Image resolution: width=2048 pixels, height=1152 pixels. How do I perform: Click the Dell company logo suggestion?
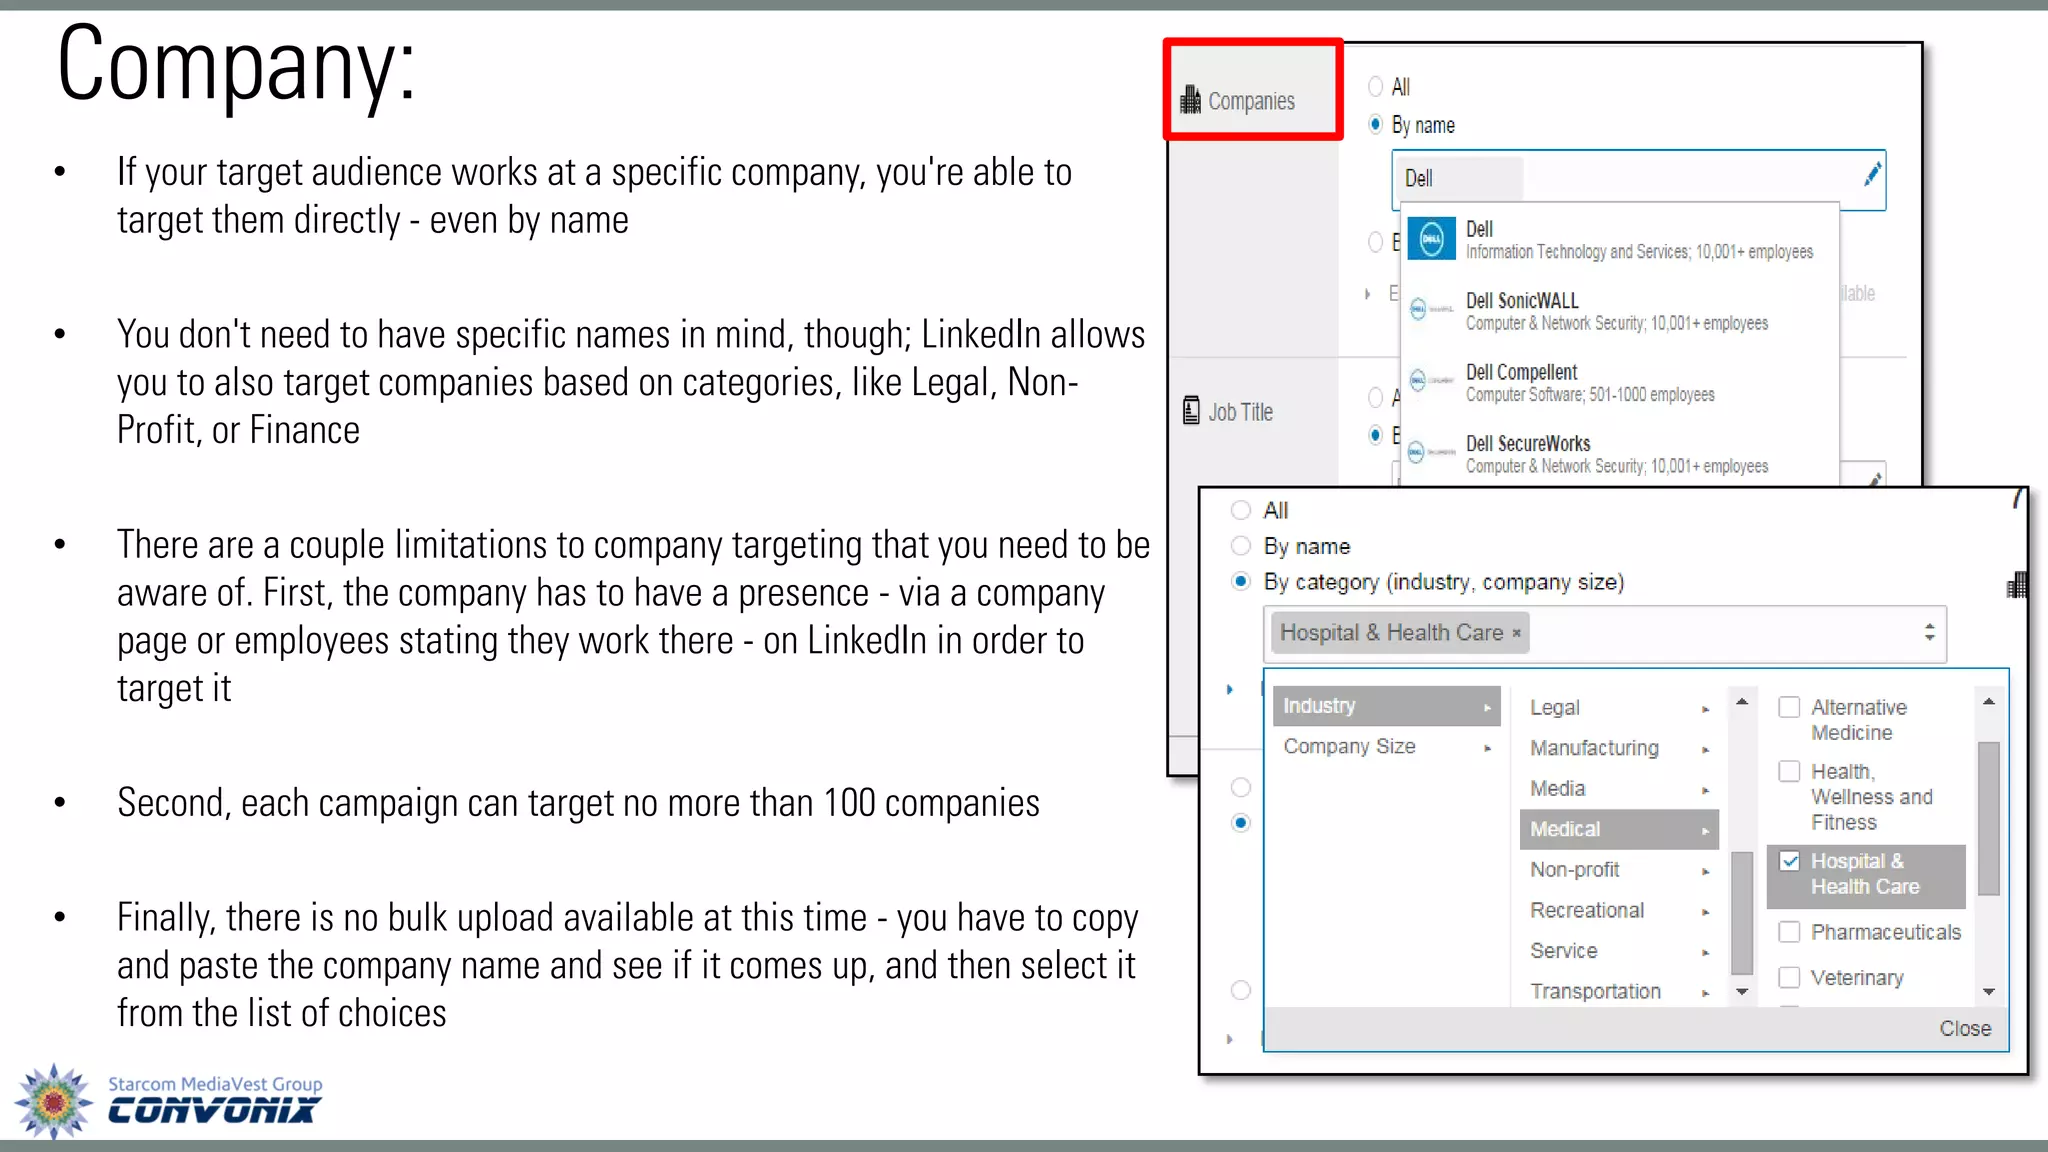pyautogui.click(x=1431, y=239)
